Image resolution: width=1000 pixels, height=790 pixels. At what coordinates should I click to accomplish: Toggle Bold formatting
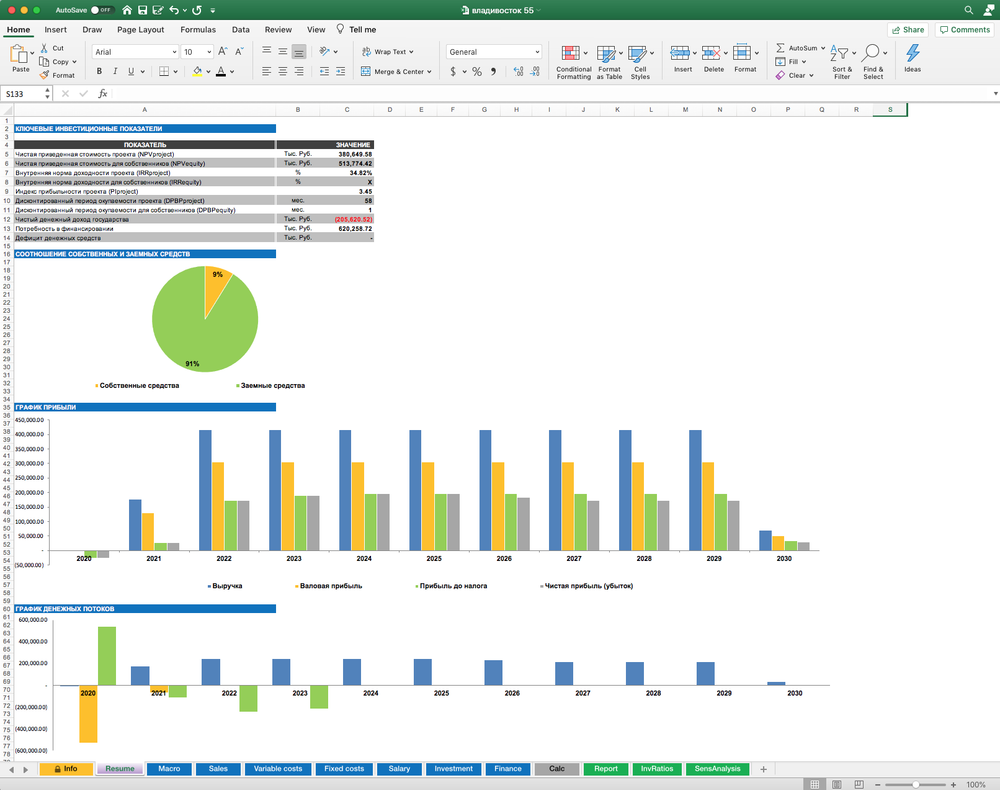pos(99,71)
